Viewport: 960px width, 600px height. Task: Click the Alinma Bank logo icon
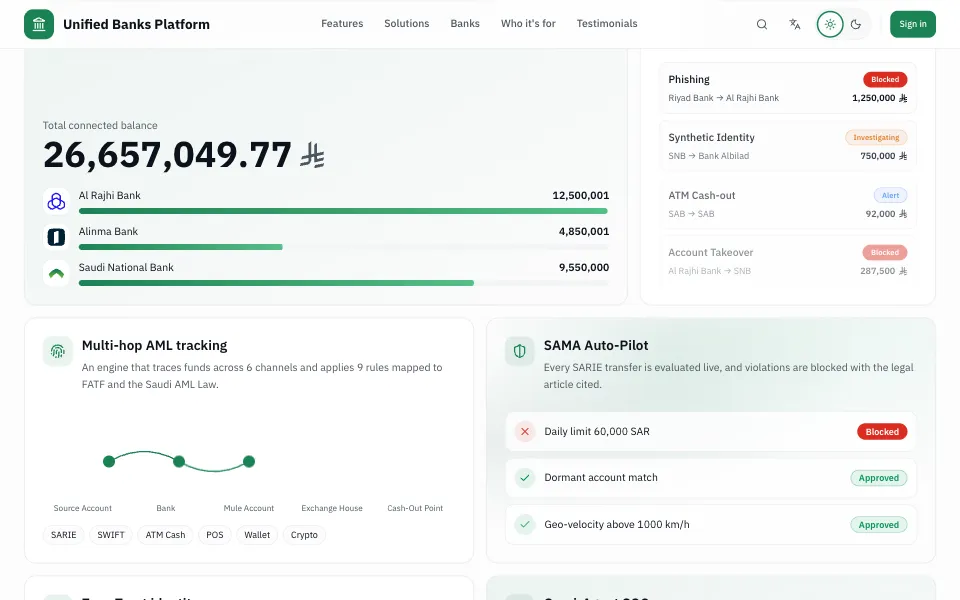coord(56,237)
